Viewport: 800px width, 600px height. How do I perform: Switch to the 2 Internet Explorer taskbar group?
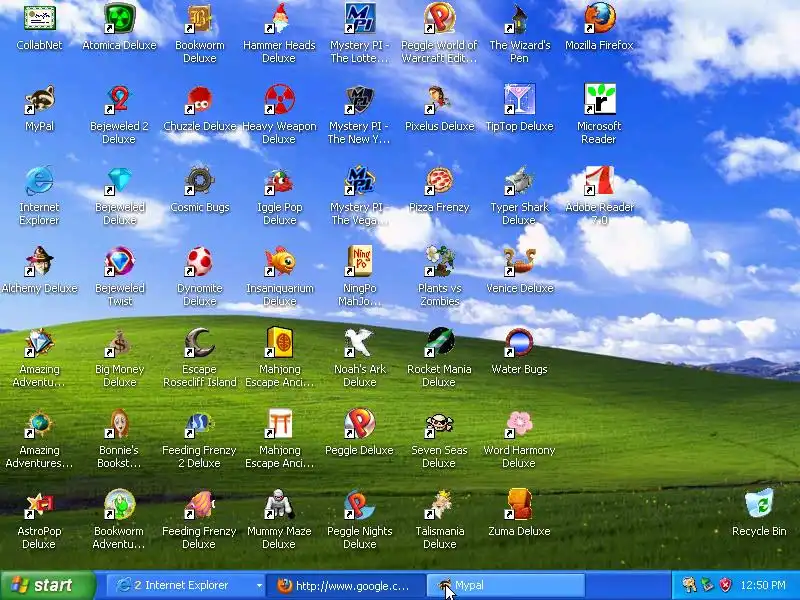point(187,585)
